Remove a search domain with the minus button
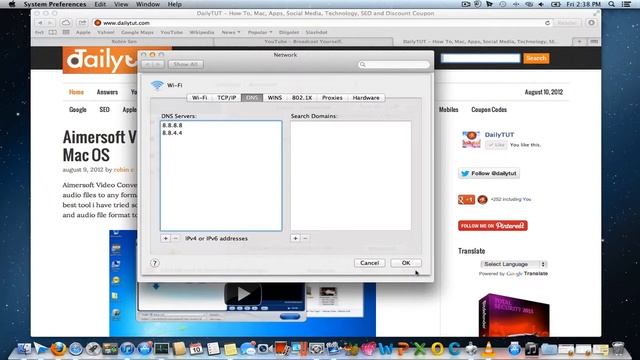The image size is (640, 360). pos(305,238)
